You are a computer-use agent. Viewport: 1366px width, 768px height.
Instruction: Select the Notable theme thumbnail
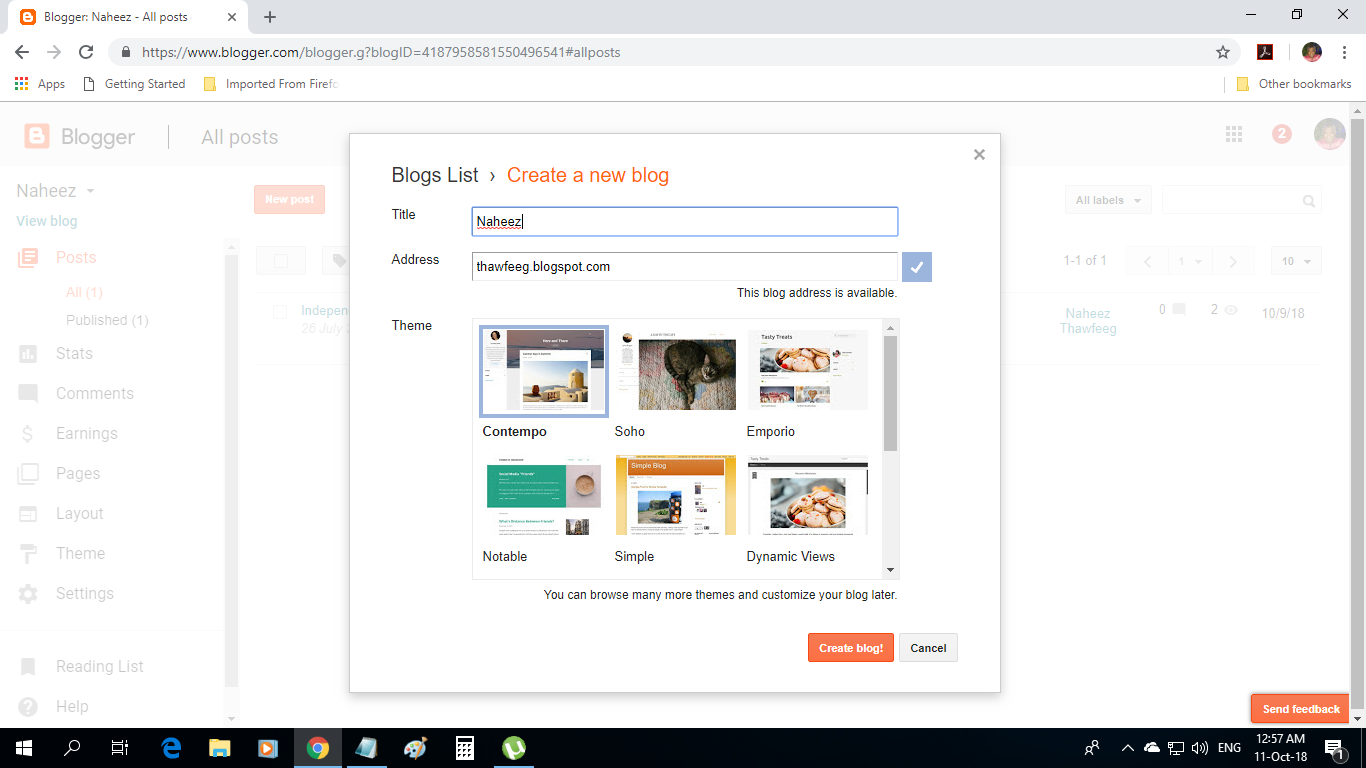(543, 496)
